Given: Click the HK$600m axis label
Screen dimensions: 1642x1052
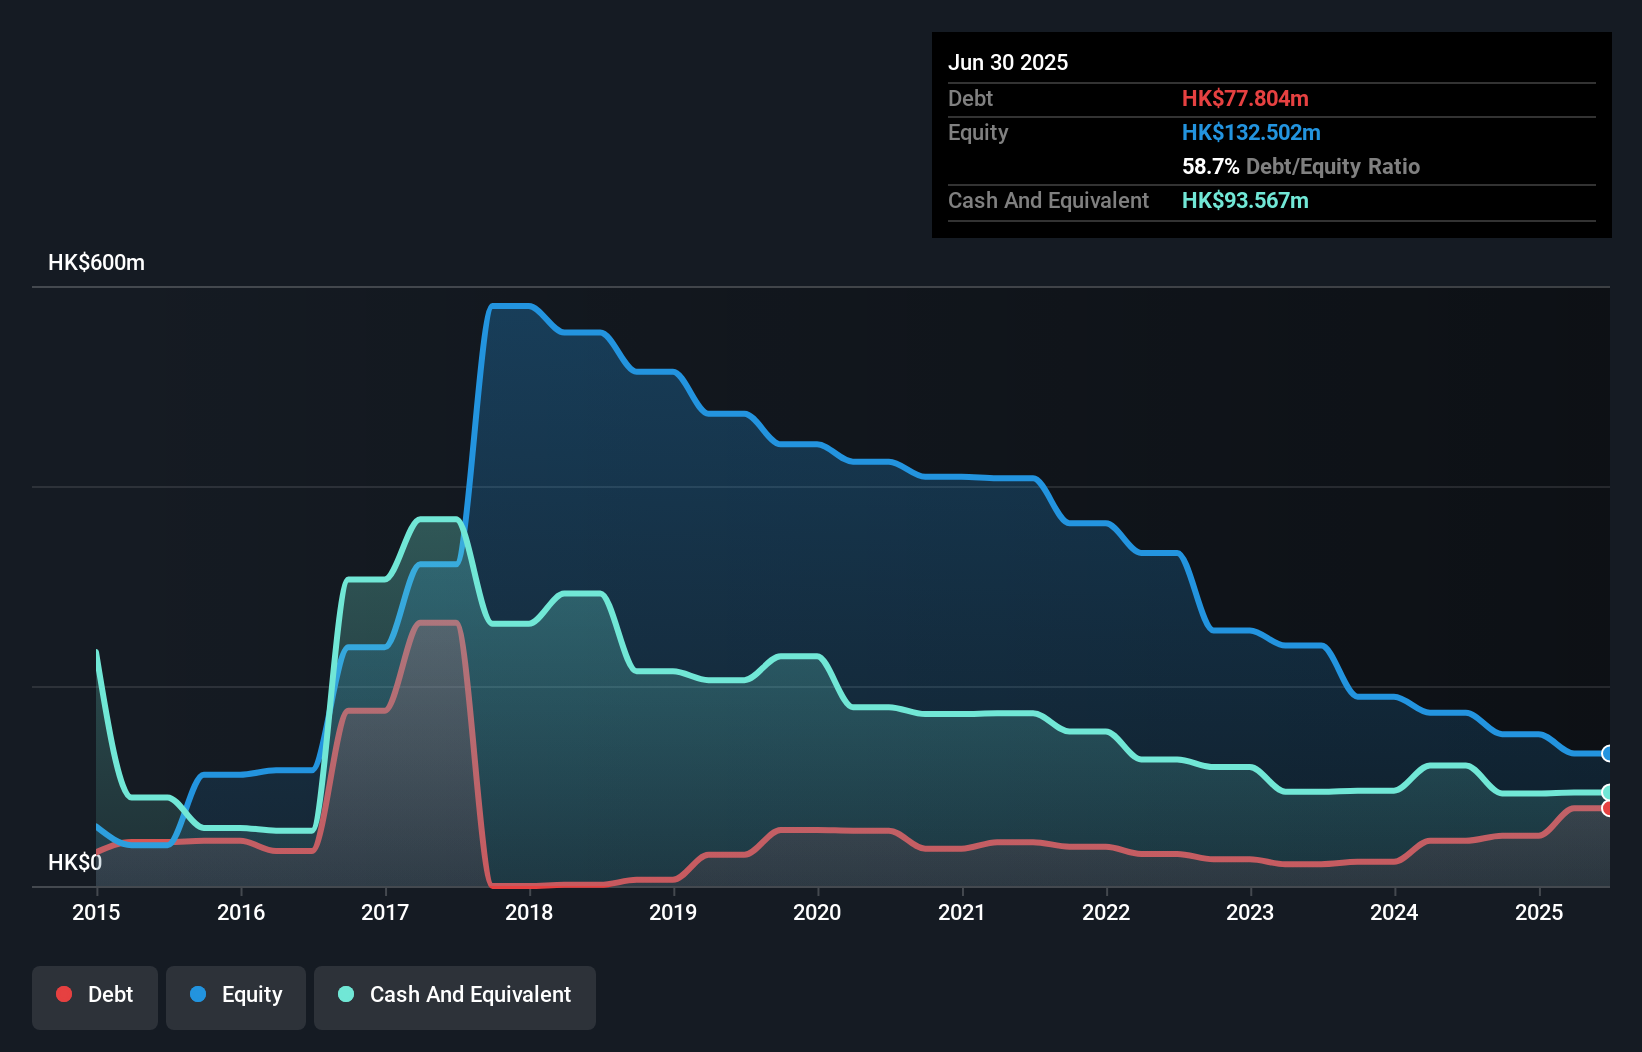Looking at the screenshot, I should tap(96, 262).
